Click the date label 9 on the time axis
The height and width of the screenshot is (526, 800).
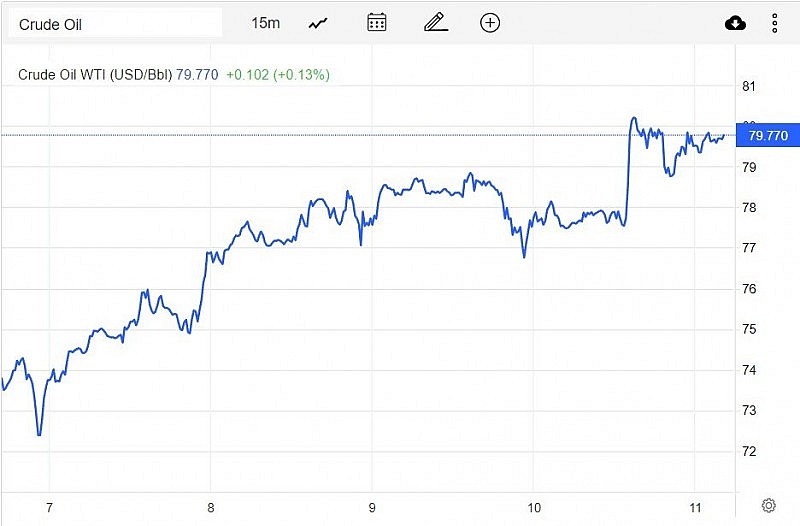pyautogui.click(x=372, y=507)
